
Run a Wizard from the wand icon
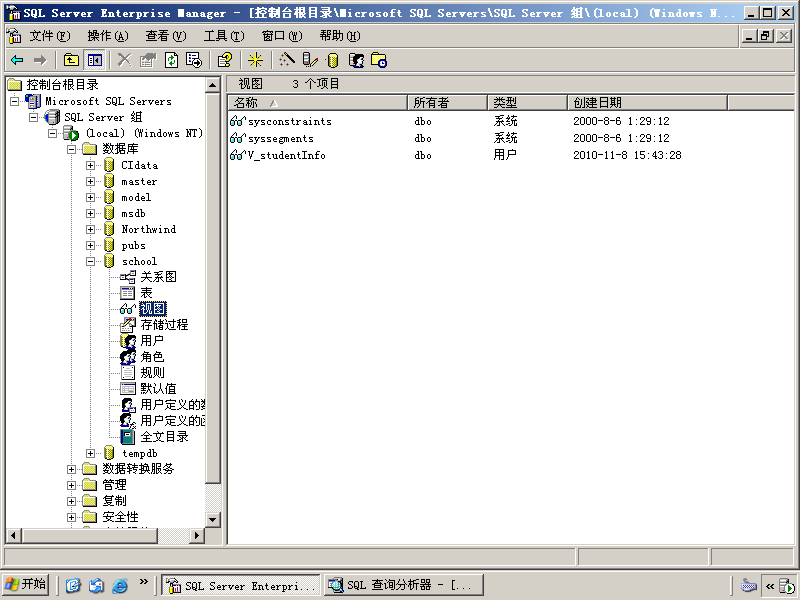pyautogui.click(x=287, y=60)
